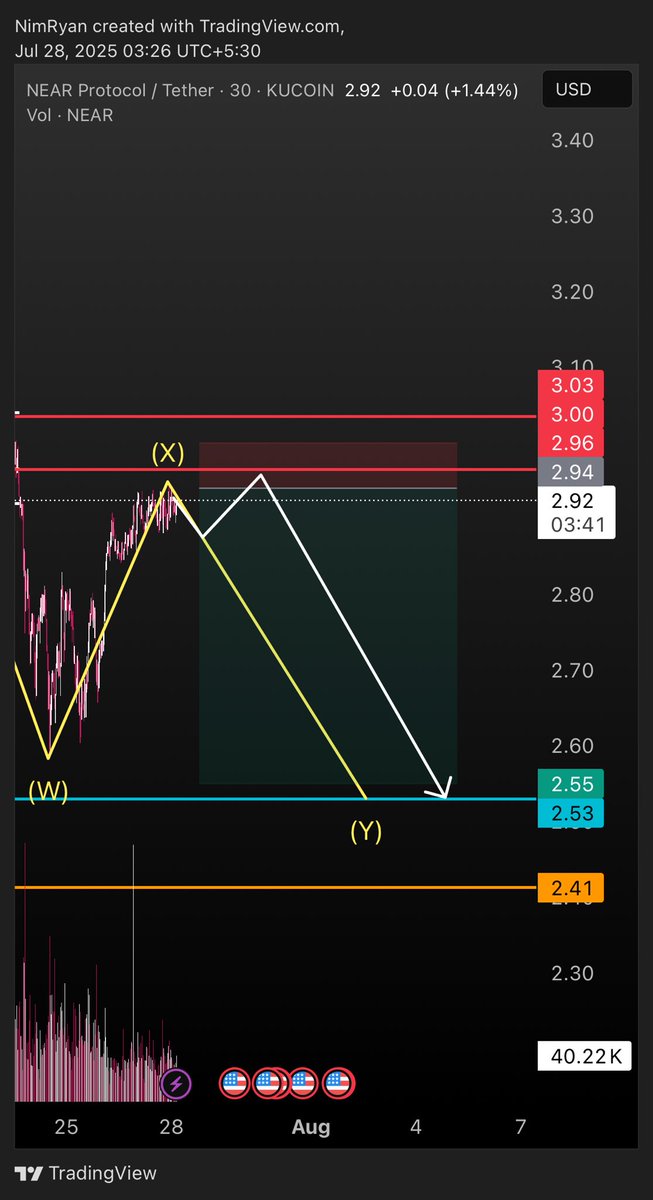The height and width of the screenshot is (1200, 653).
Task: Select the gray 2.94 price label
Action: [570, 472]
